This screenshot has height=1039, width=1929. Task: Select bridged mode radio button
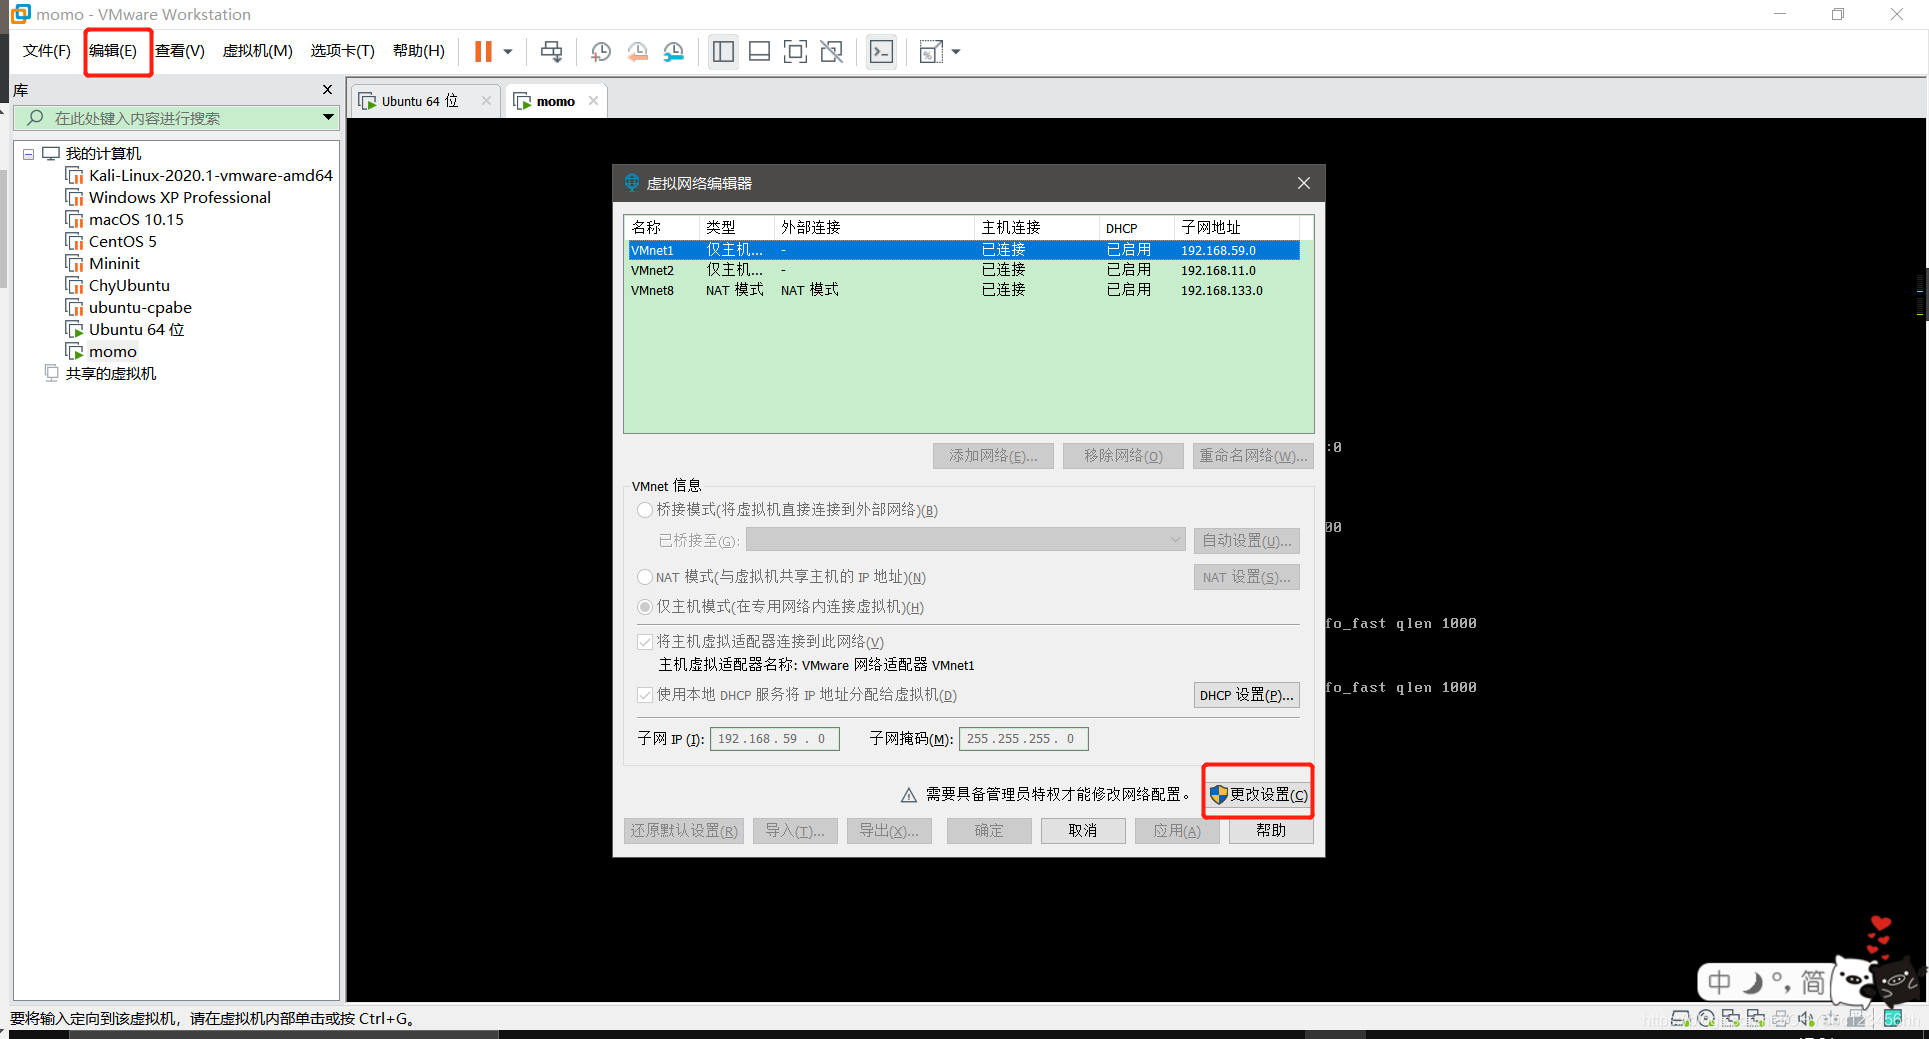645,510
